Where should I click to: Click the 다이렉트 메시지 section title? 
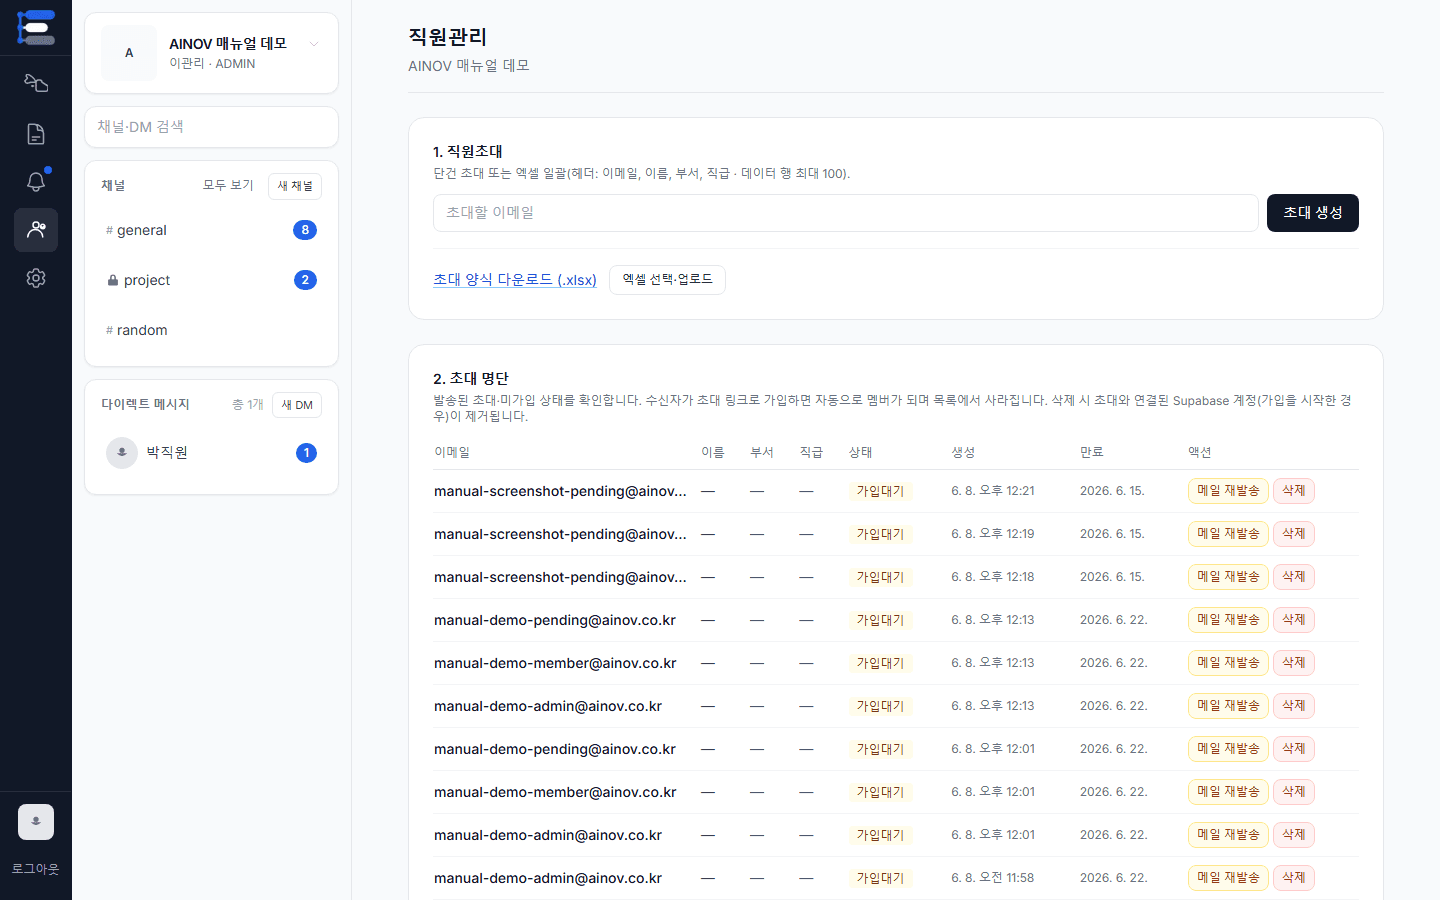(145, 405)
